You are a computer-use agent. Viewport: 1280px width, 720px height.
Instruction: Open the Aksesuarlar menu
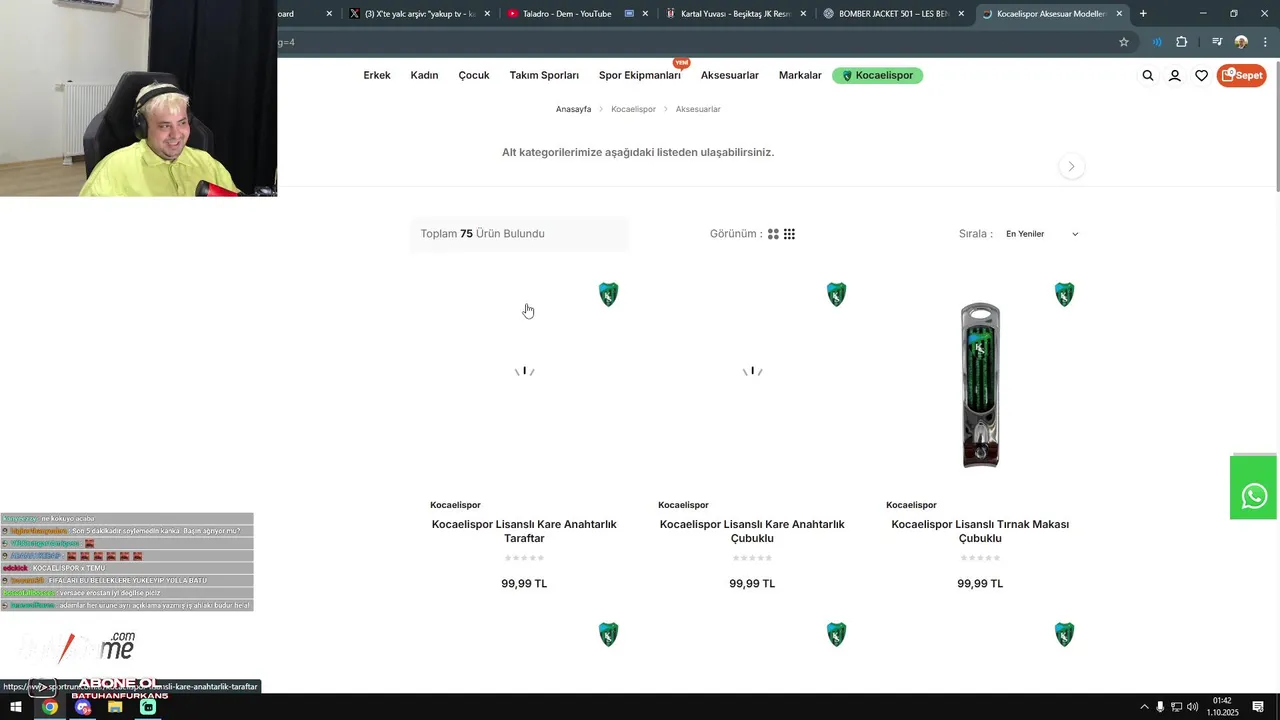[x=730, y=76]
